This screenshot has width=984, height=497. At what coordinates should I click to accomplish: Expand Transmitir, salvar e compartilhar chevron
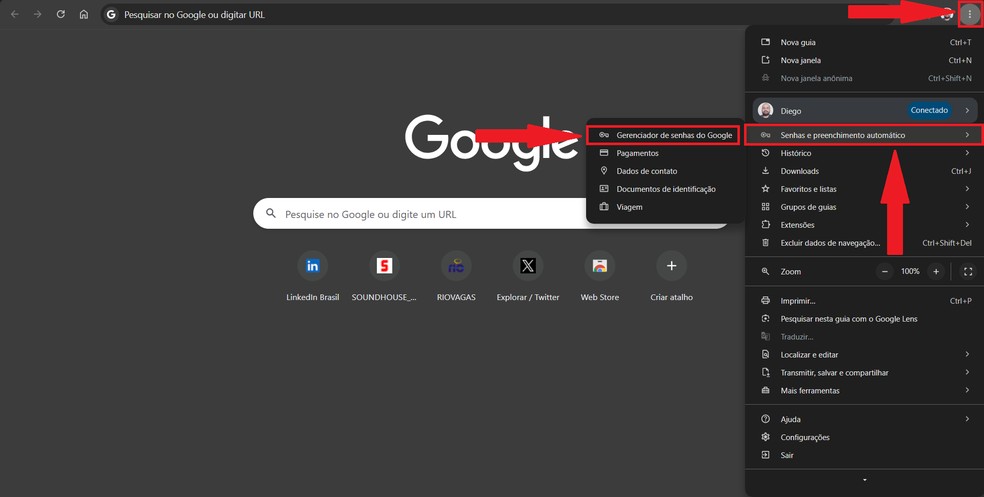pyautogui.click(x=967, y=373)
